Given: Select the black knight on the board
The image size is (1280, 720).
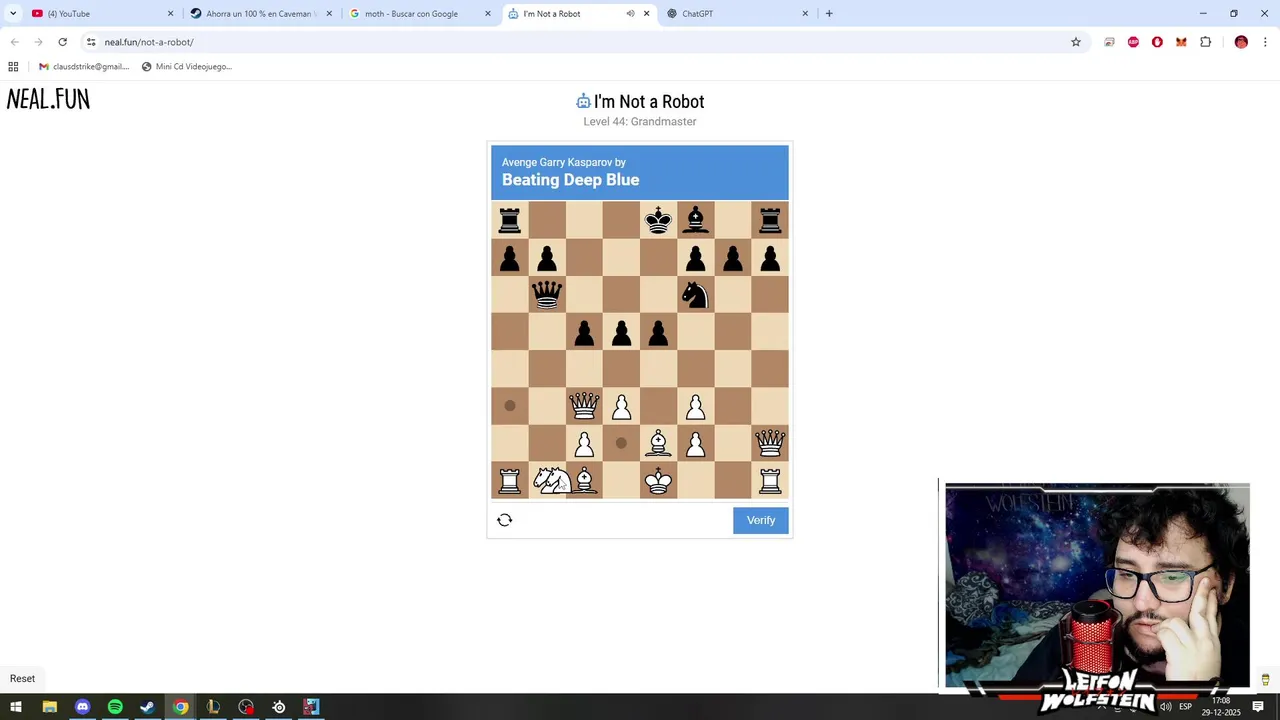Looking at the screenshot, I should tap(695, 295).
